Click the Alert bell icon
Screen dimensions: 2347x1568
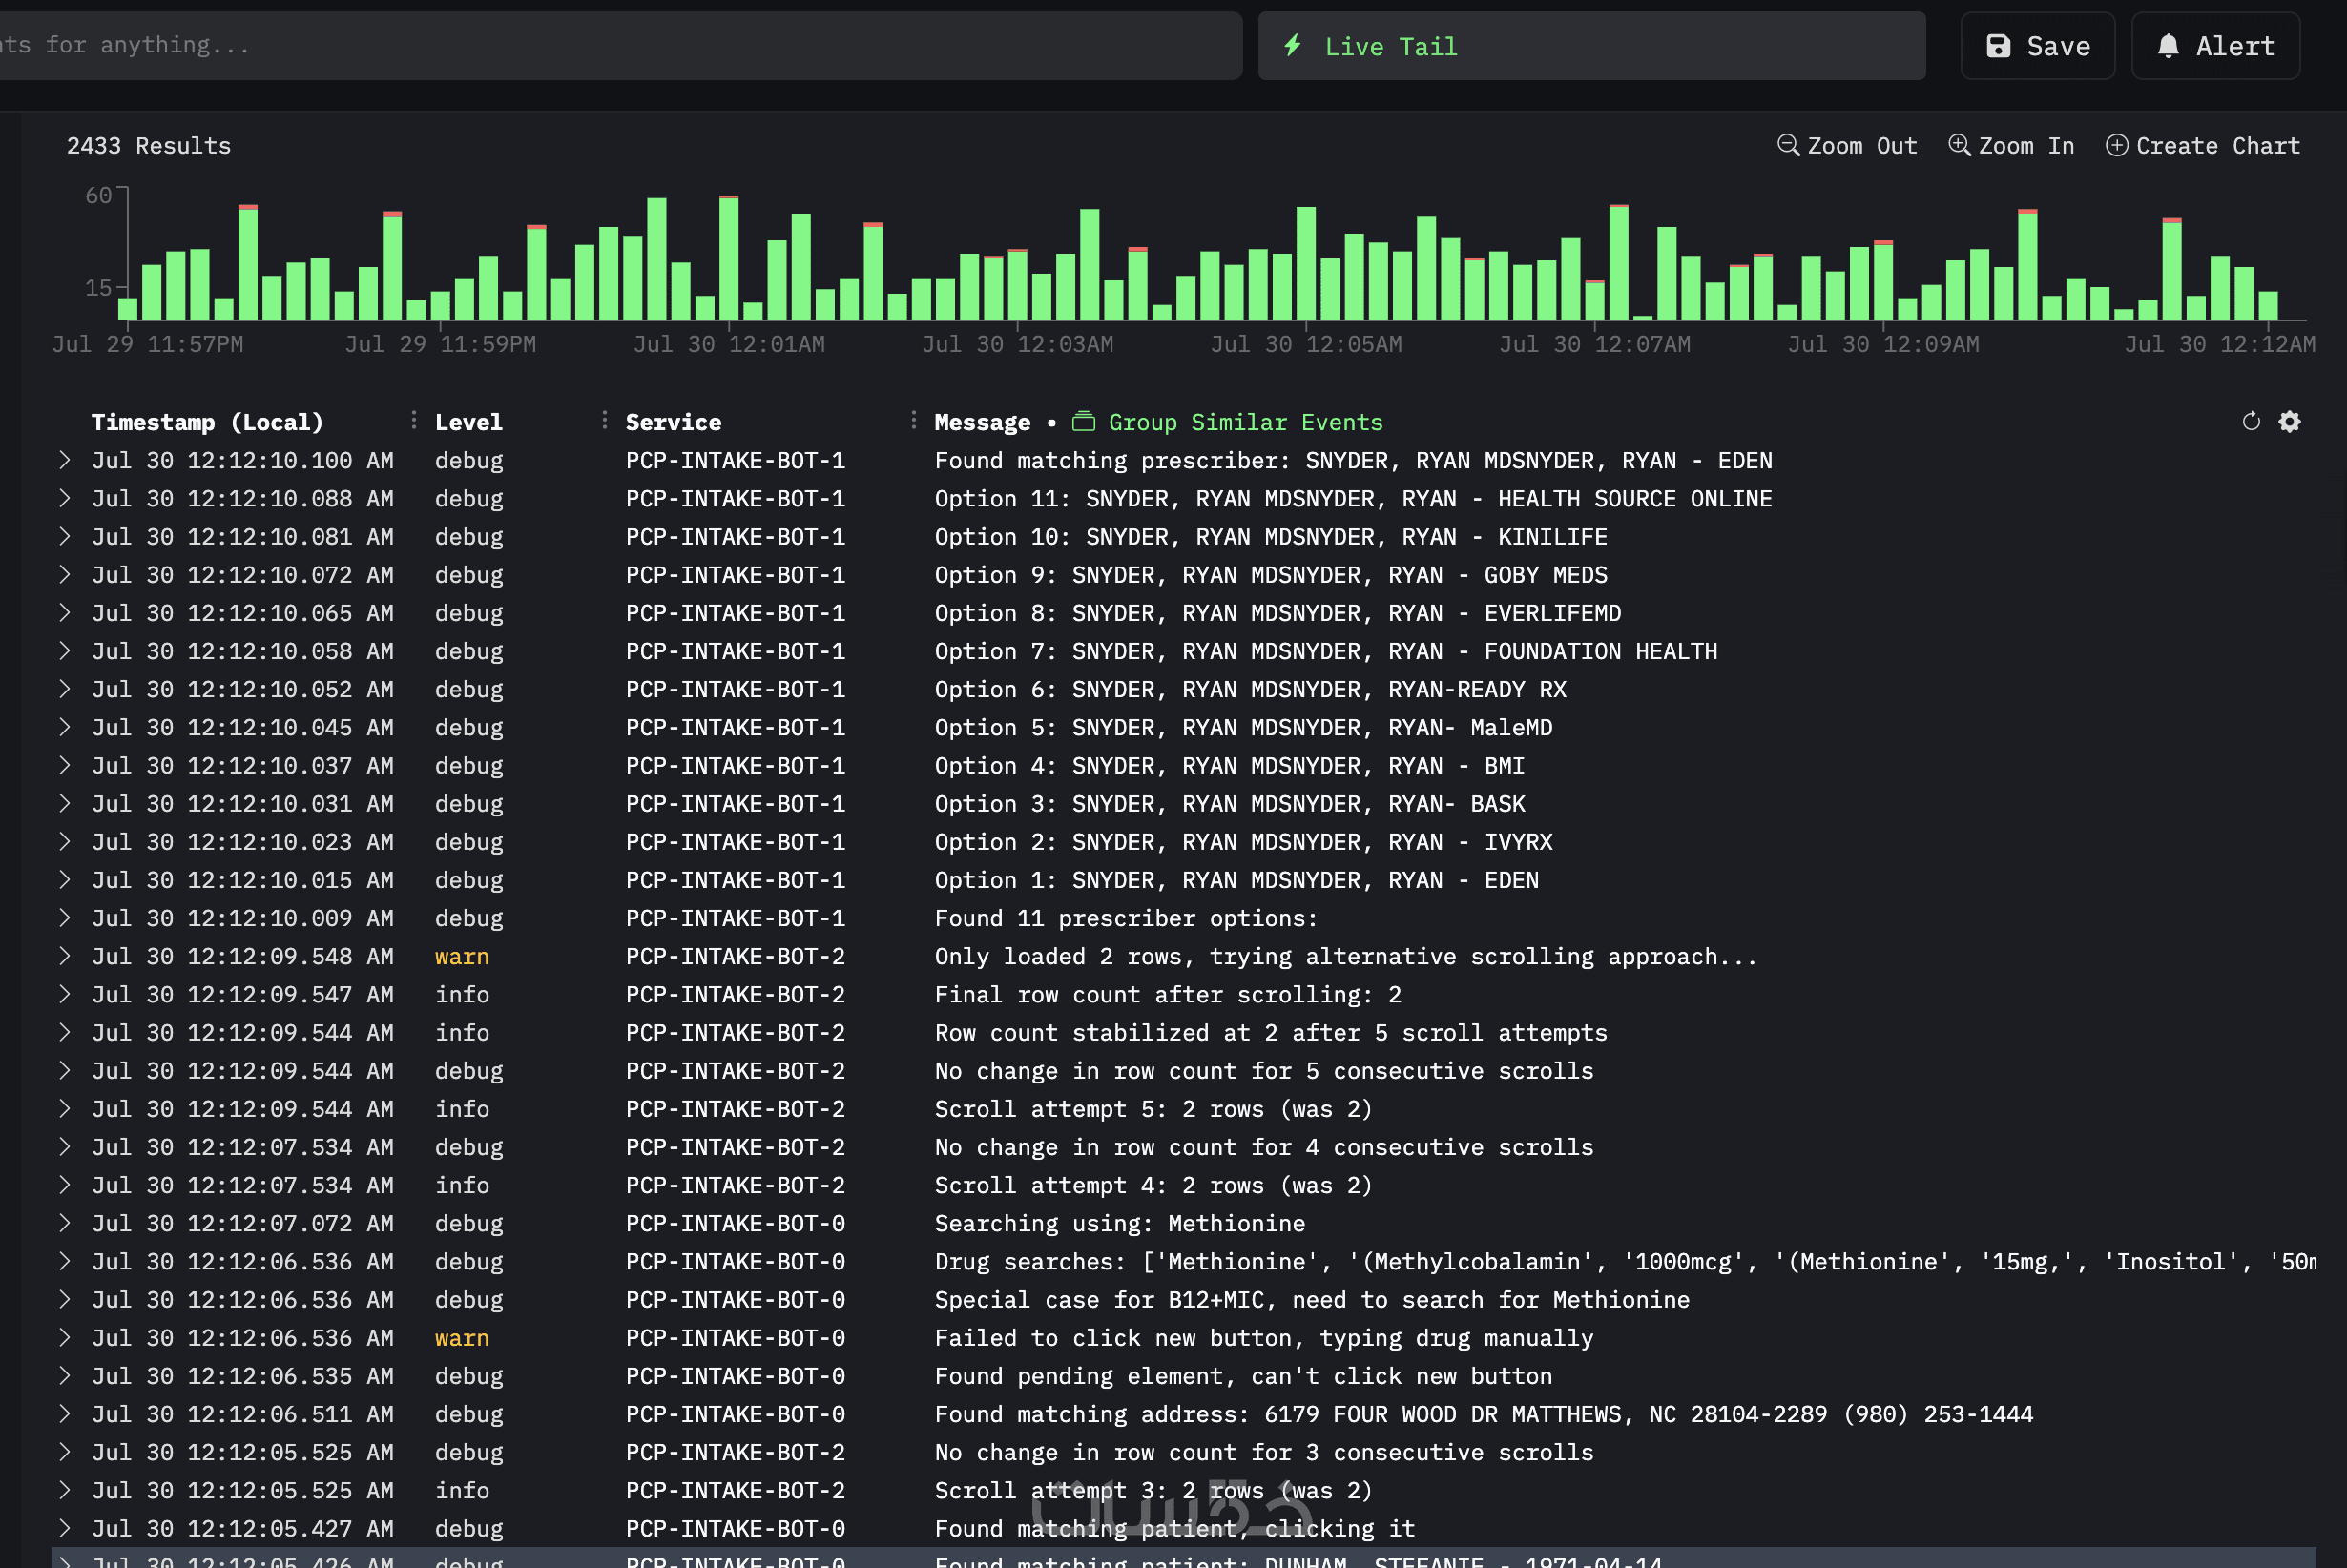2168,46
